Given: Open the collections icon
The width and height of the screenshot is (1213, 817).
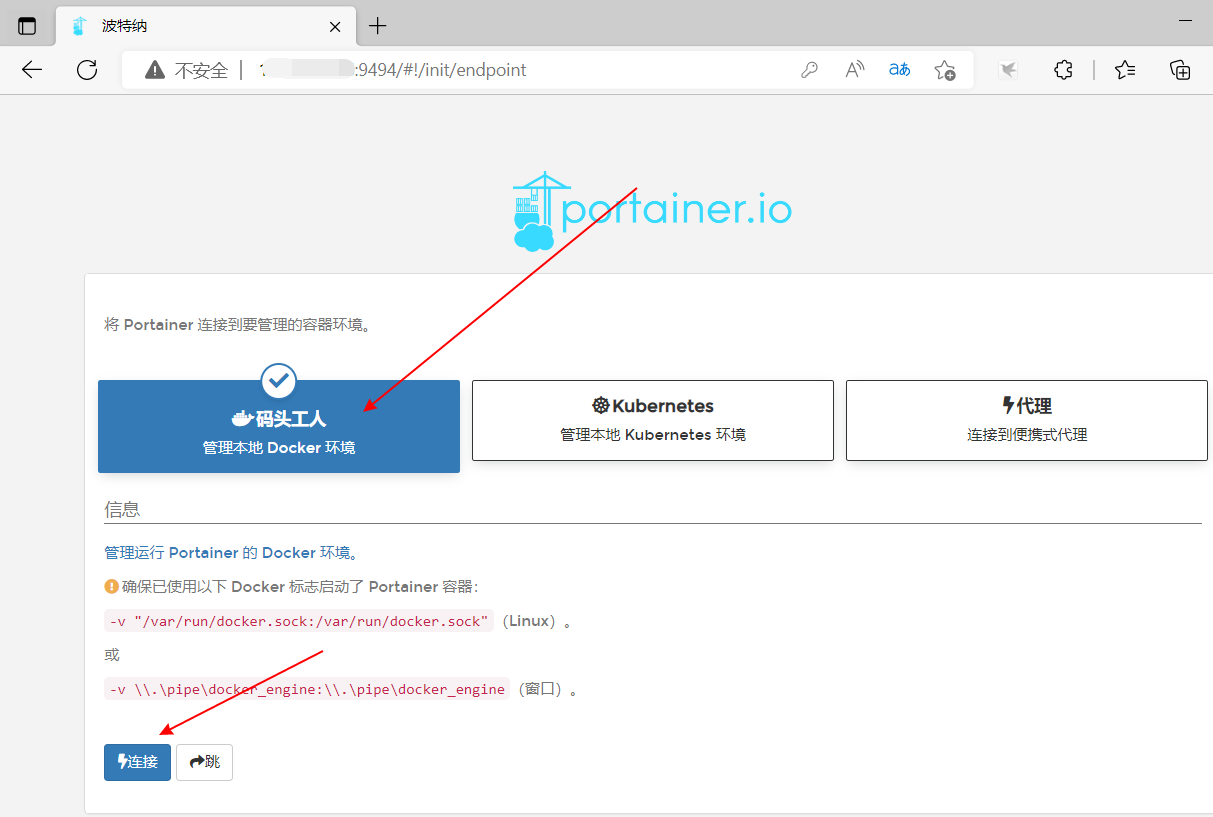Looking at the screenshot, I should [x=1180, y=70].
